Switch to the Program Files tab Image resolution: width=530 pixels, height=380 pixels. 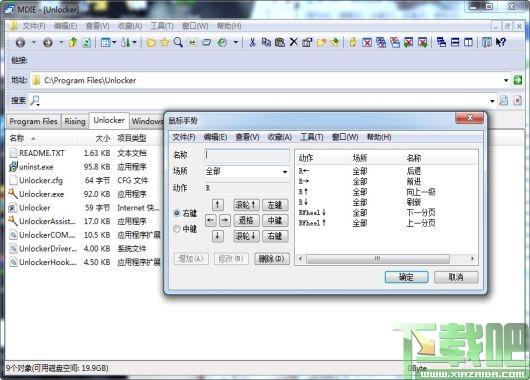[33, 121]
